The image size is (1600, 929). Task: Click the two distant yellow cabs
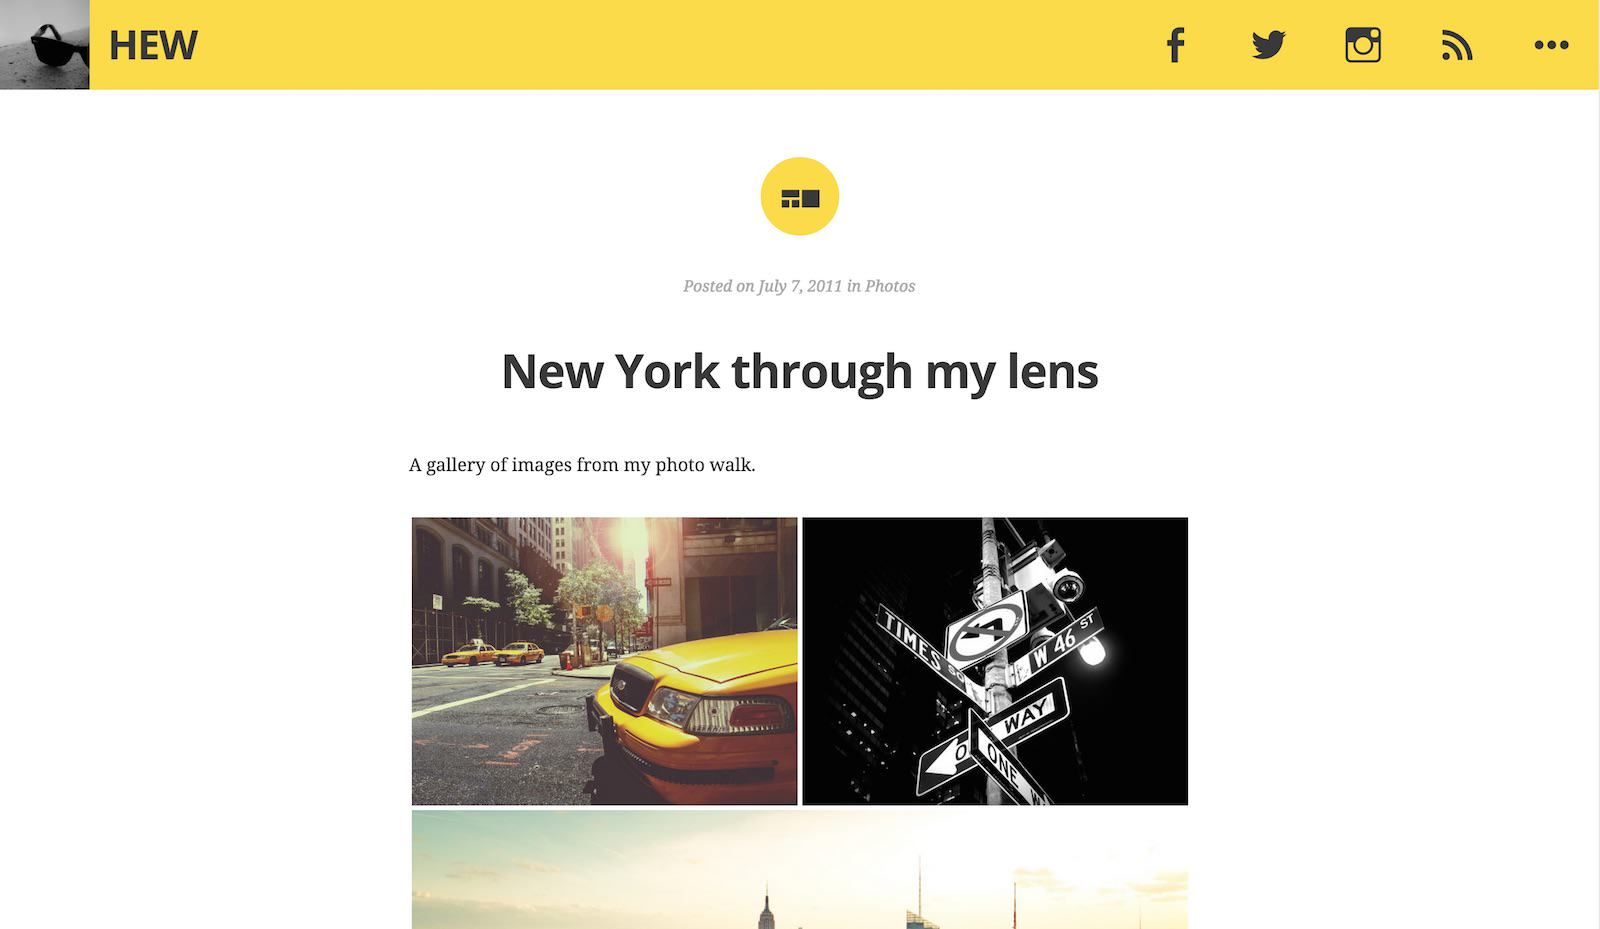tap(493, 655)
